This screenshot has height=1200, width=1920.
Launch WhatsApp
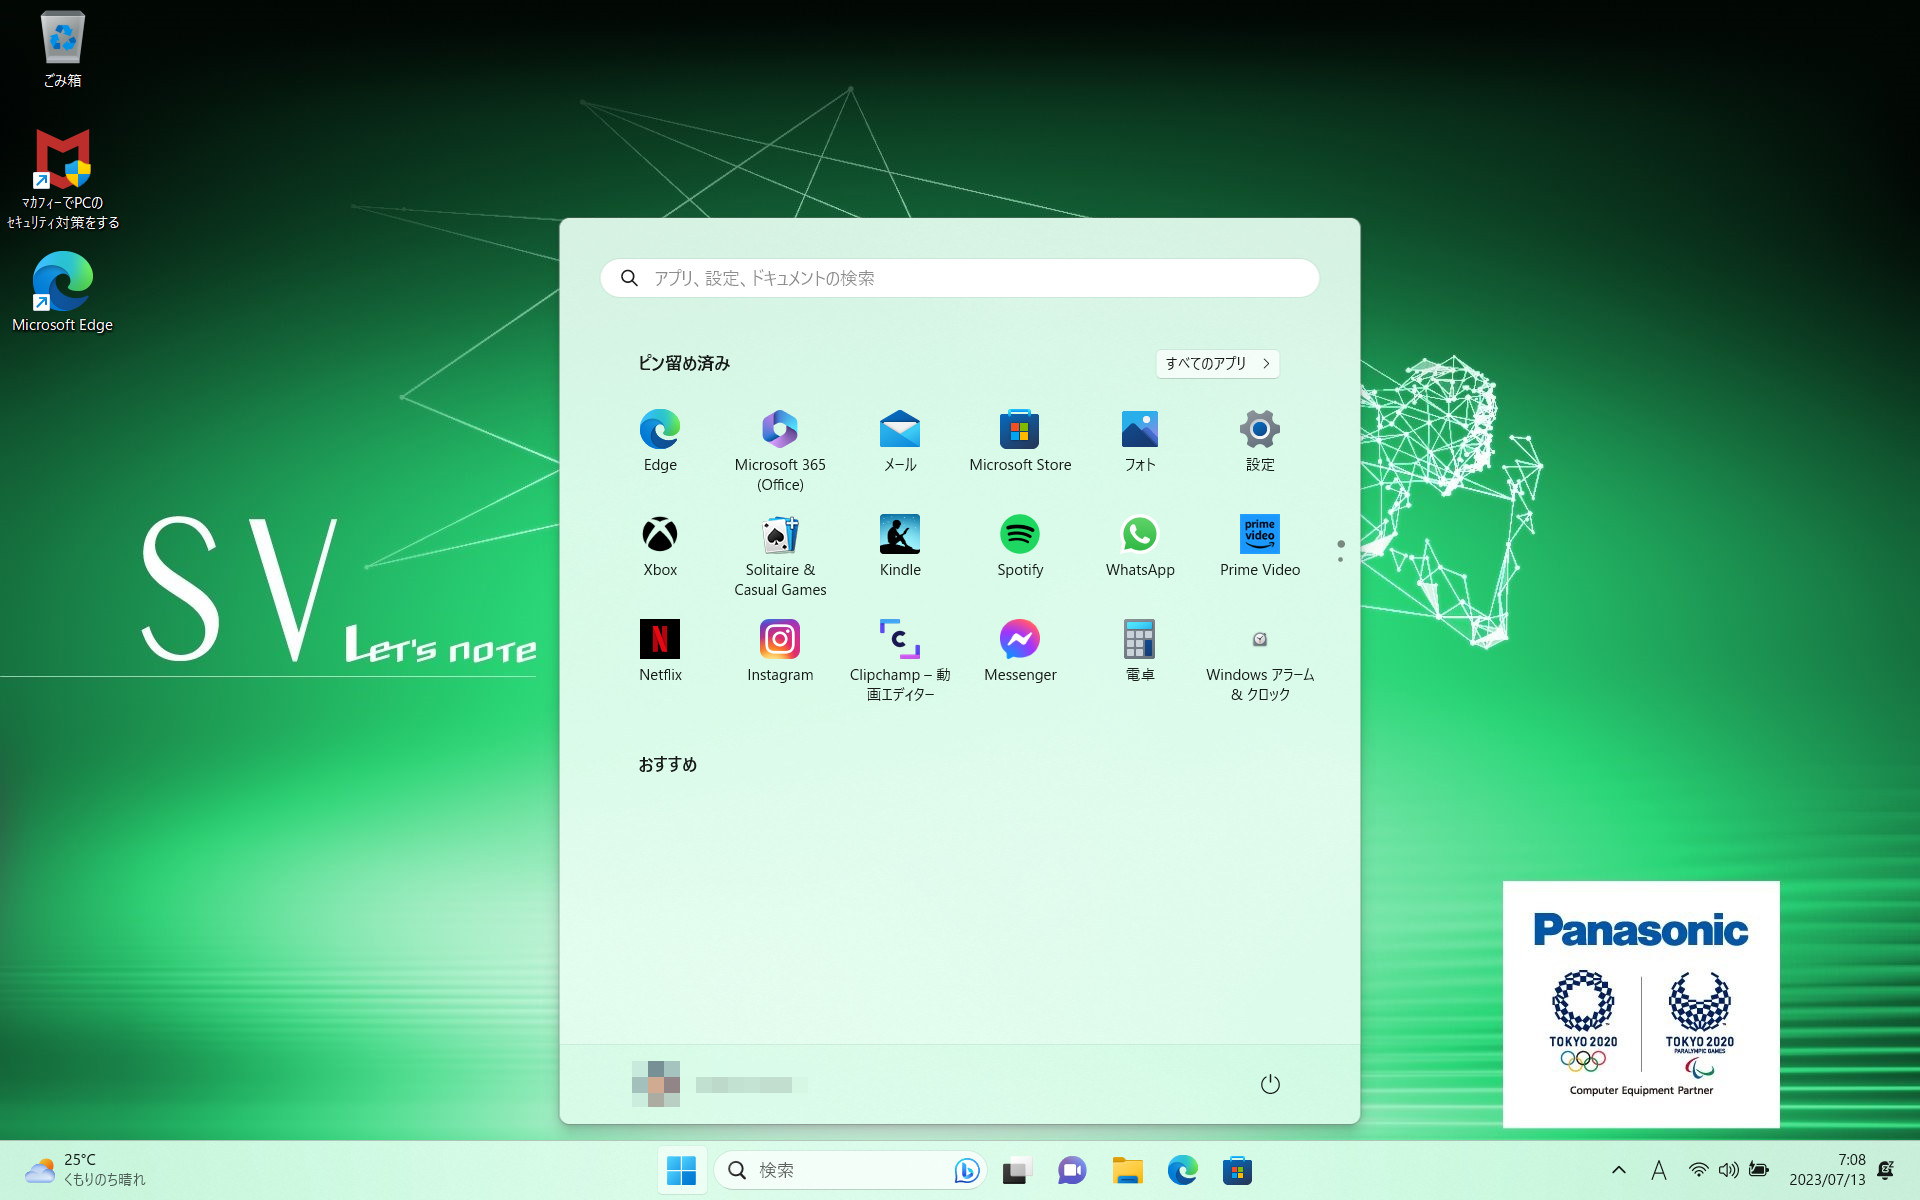(x=1140, y=545)
